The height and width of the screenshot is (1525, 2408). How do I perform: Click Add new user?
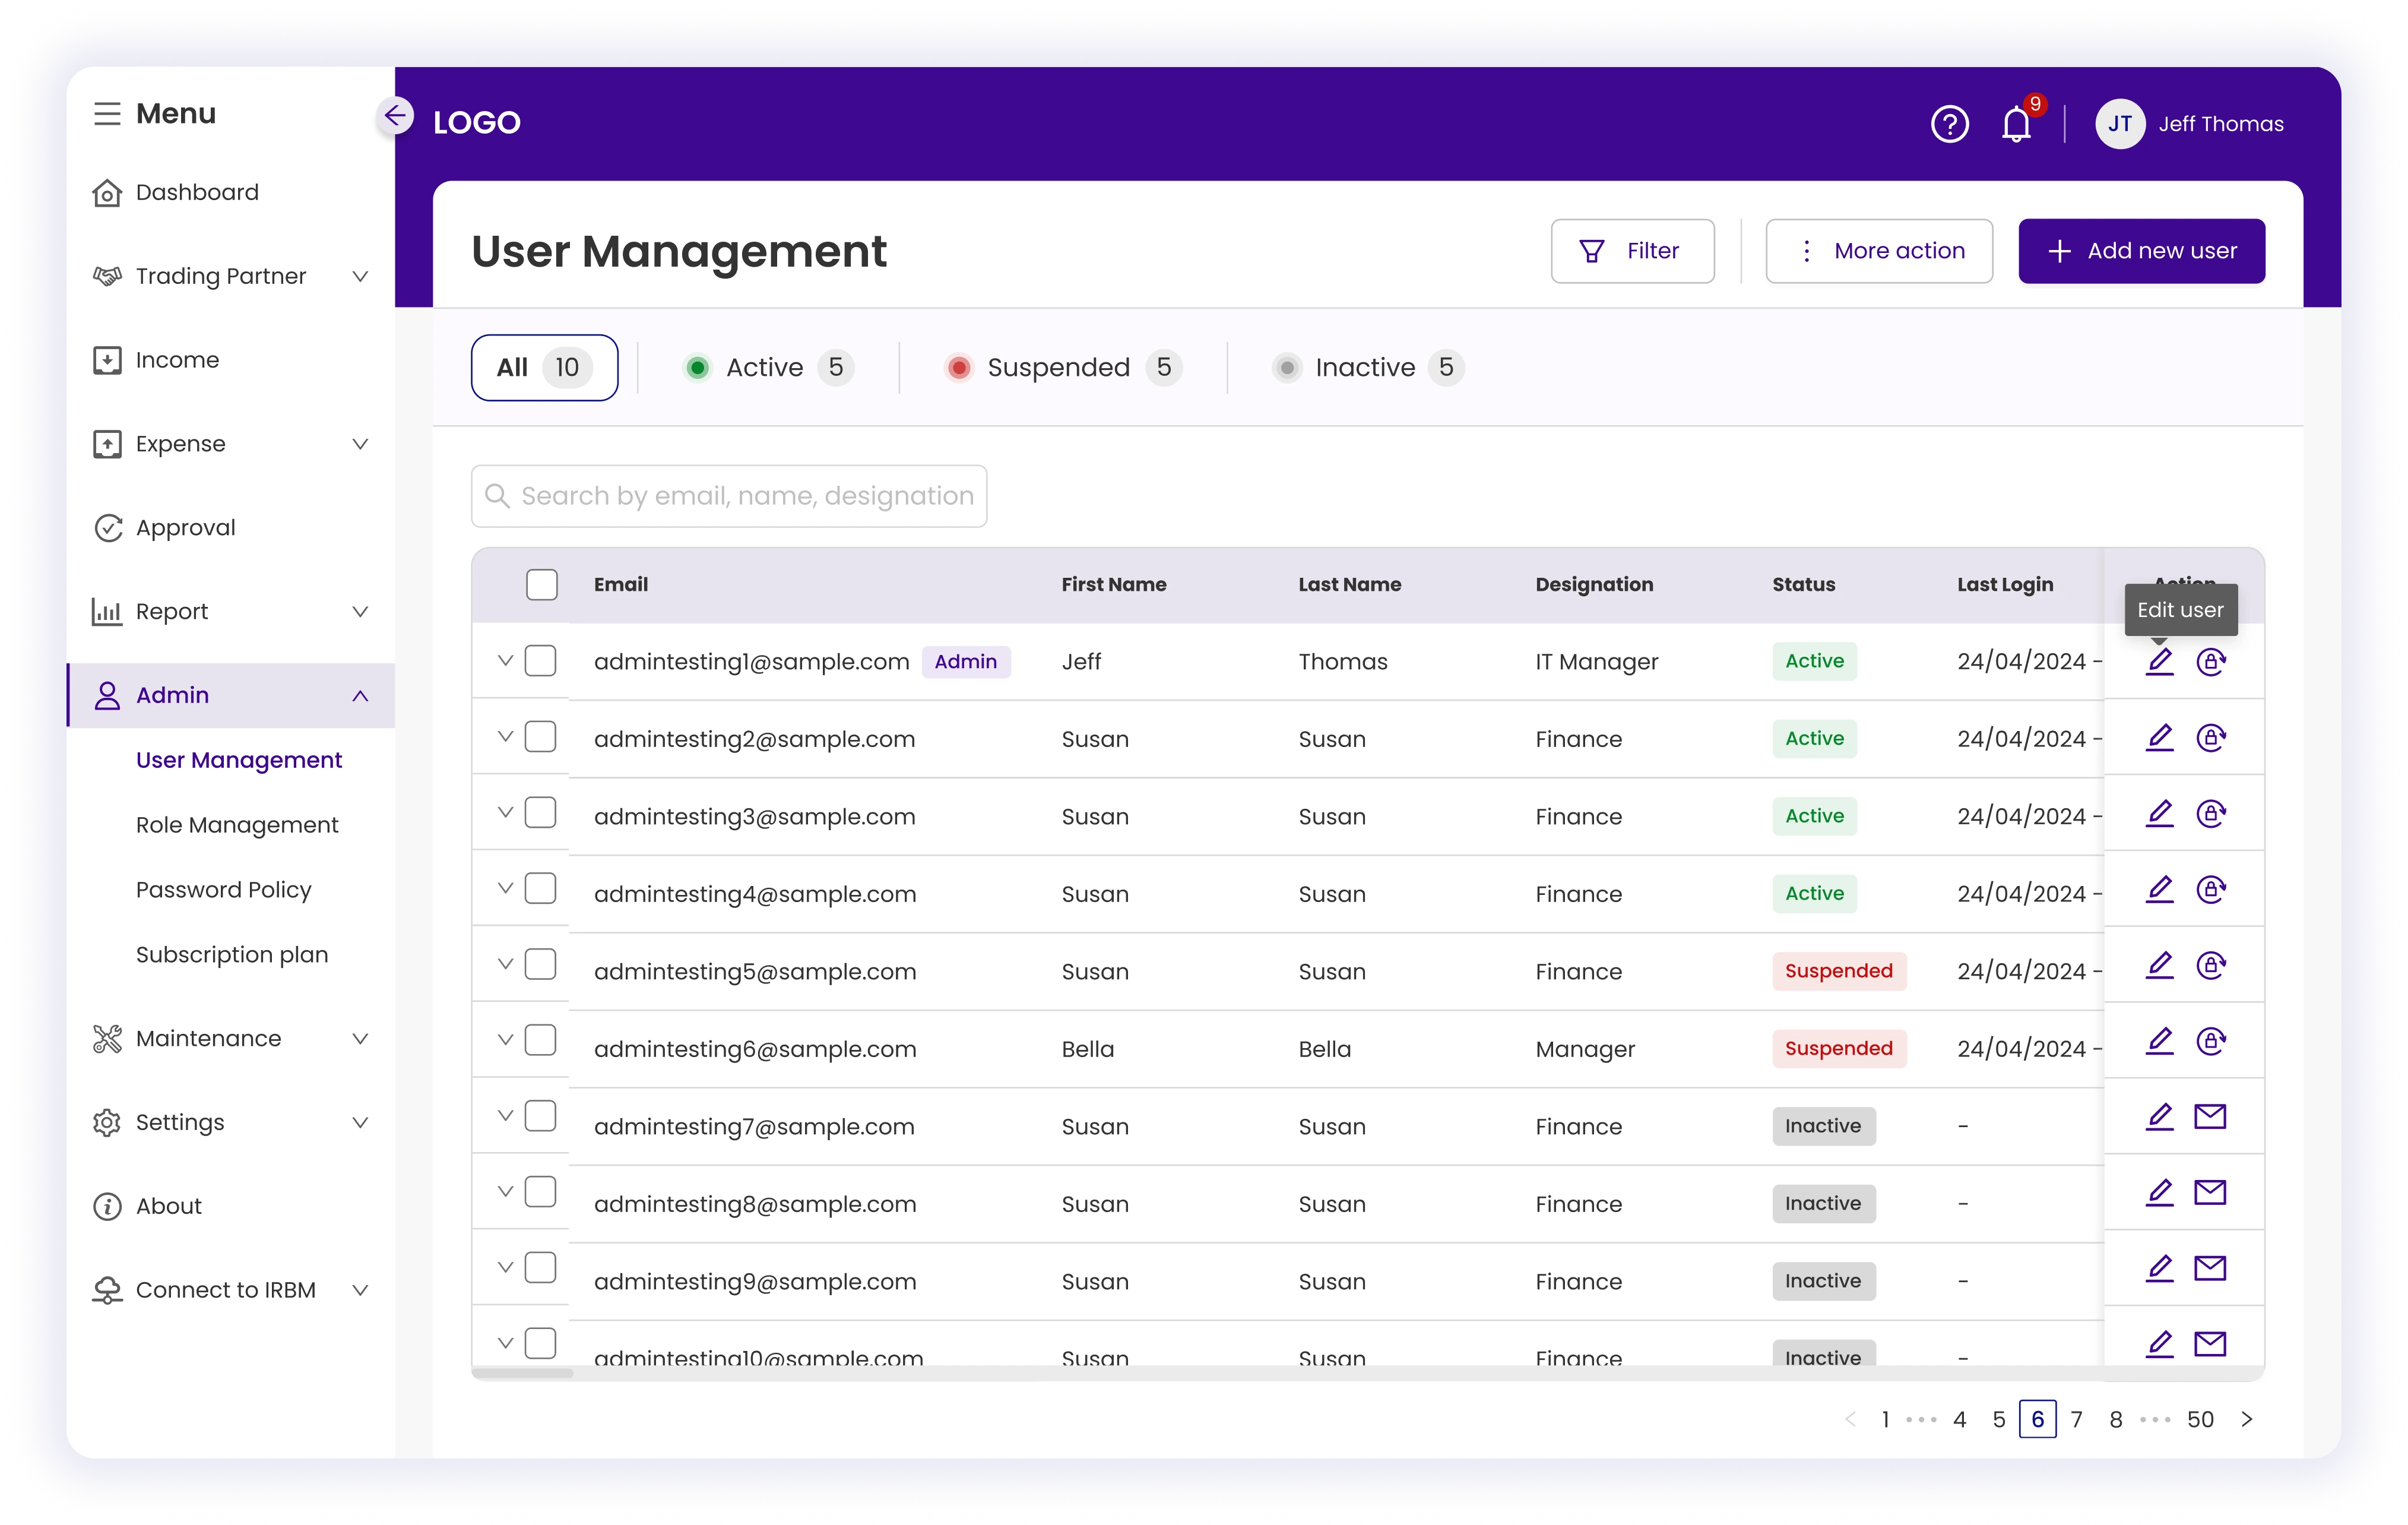[x=2142, y=251]
